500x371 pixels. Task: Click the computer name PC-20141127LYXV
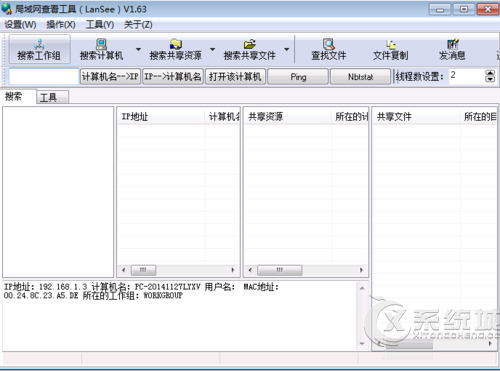click(x=167, y=287)
